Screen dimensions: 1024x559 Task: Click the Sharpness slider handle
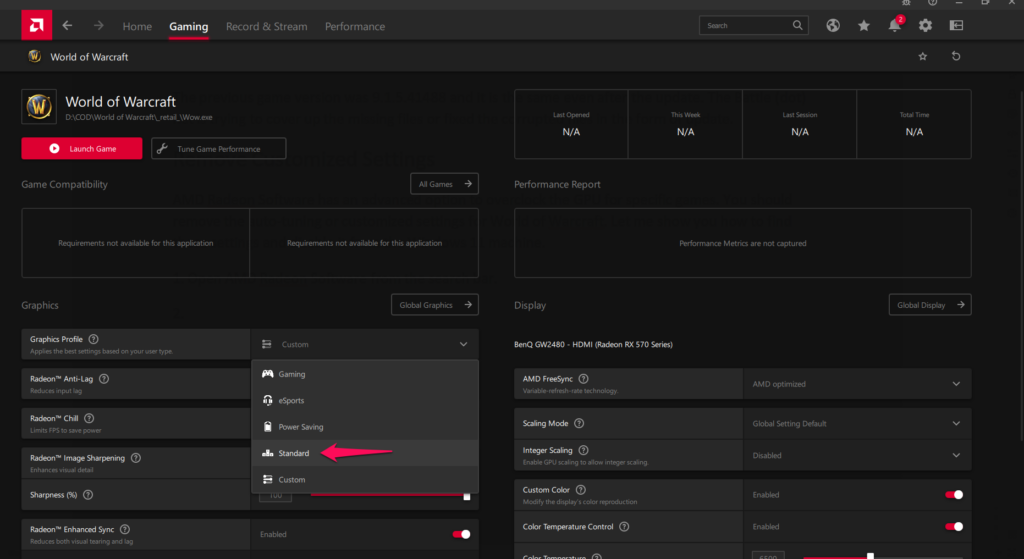click(466, 496)
